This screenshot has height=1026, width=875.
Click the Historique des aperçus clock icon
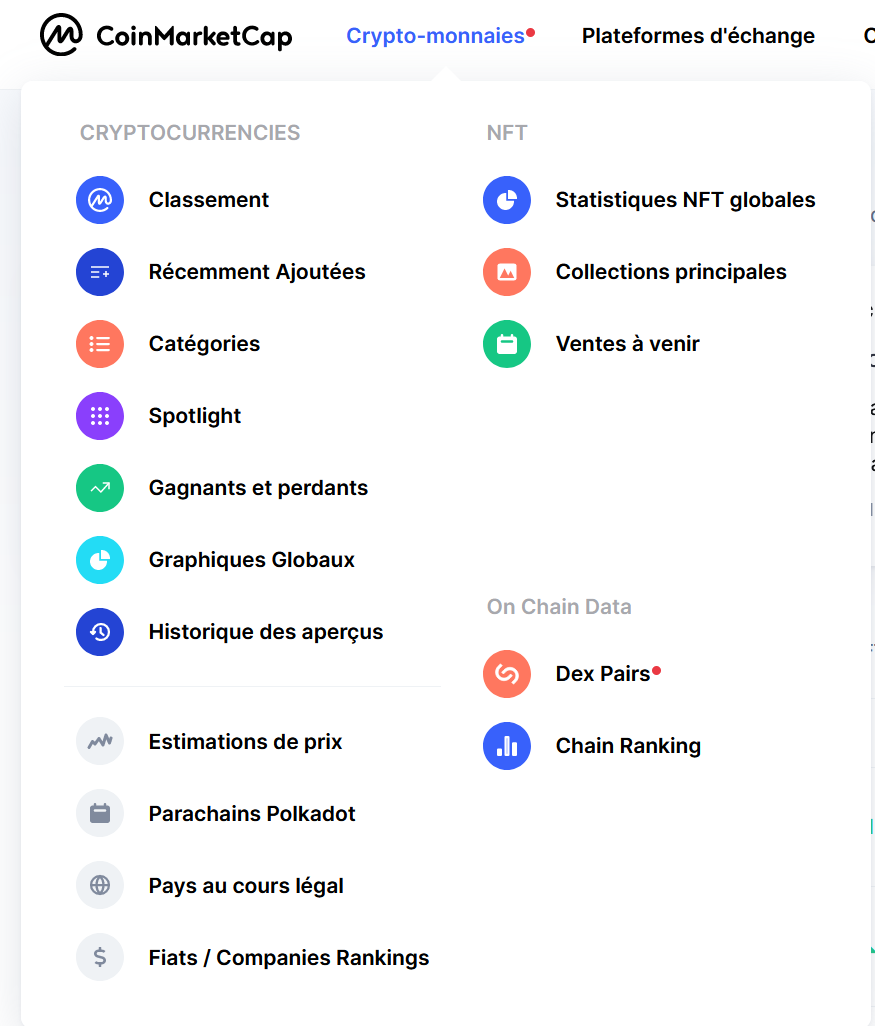click(100, 632)
